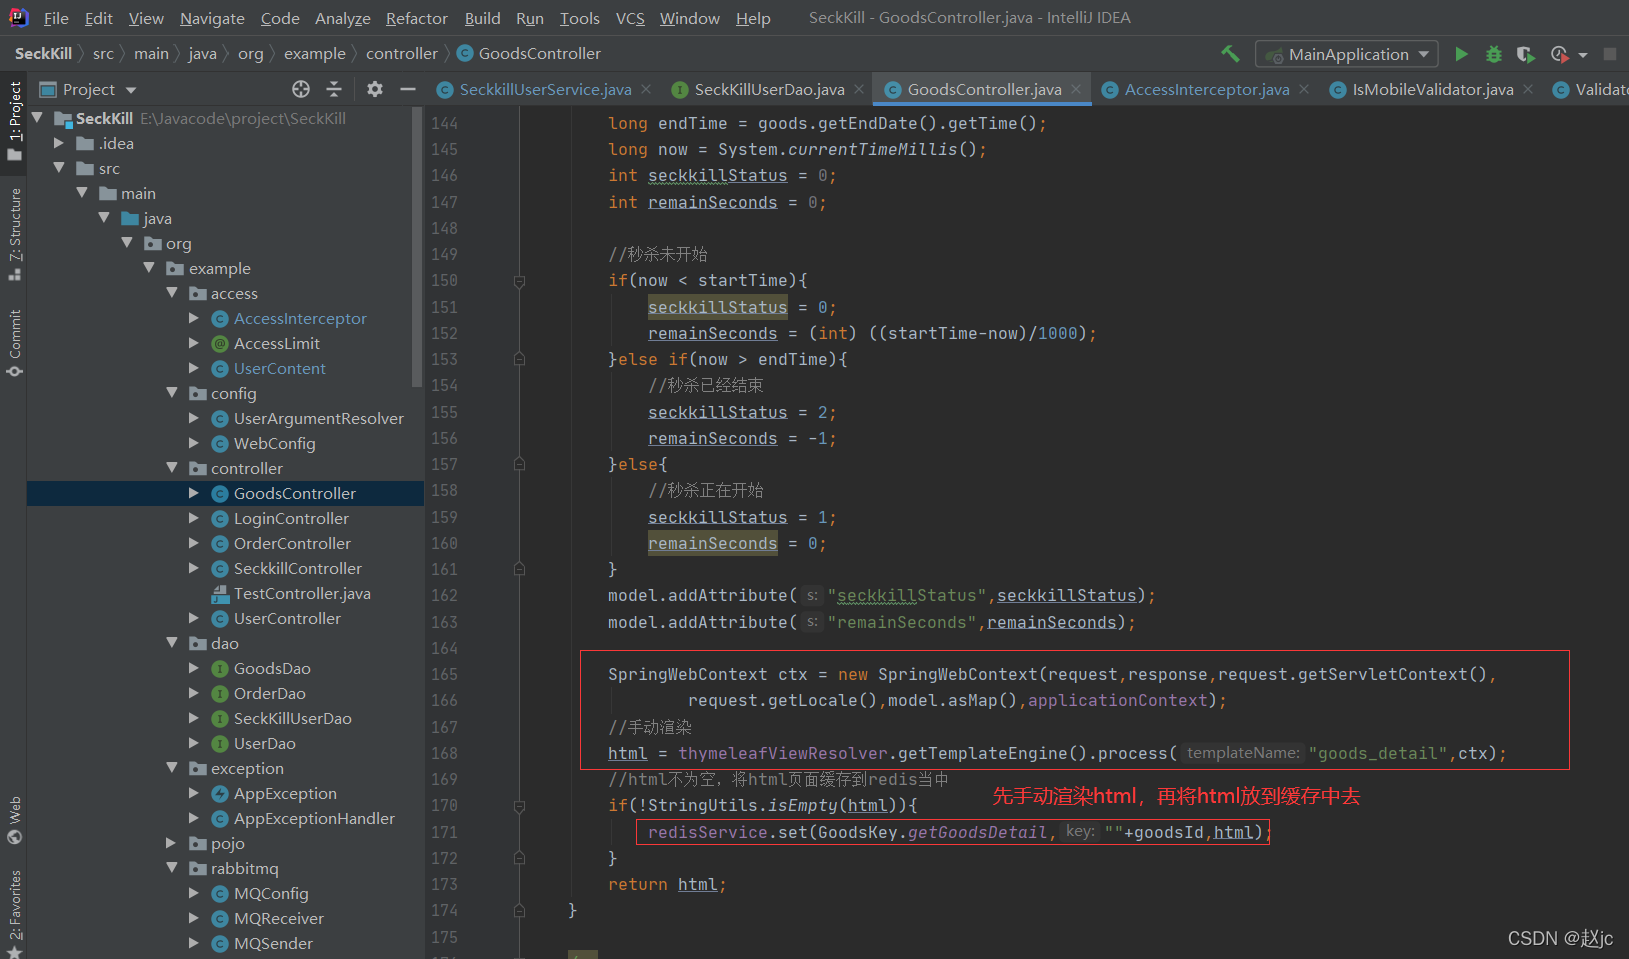Select the GoodsDao interface in the tree
1629x959 pixels.
(272, 668)
